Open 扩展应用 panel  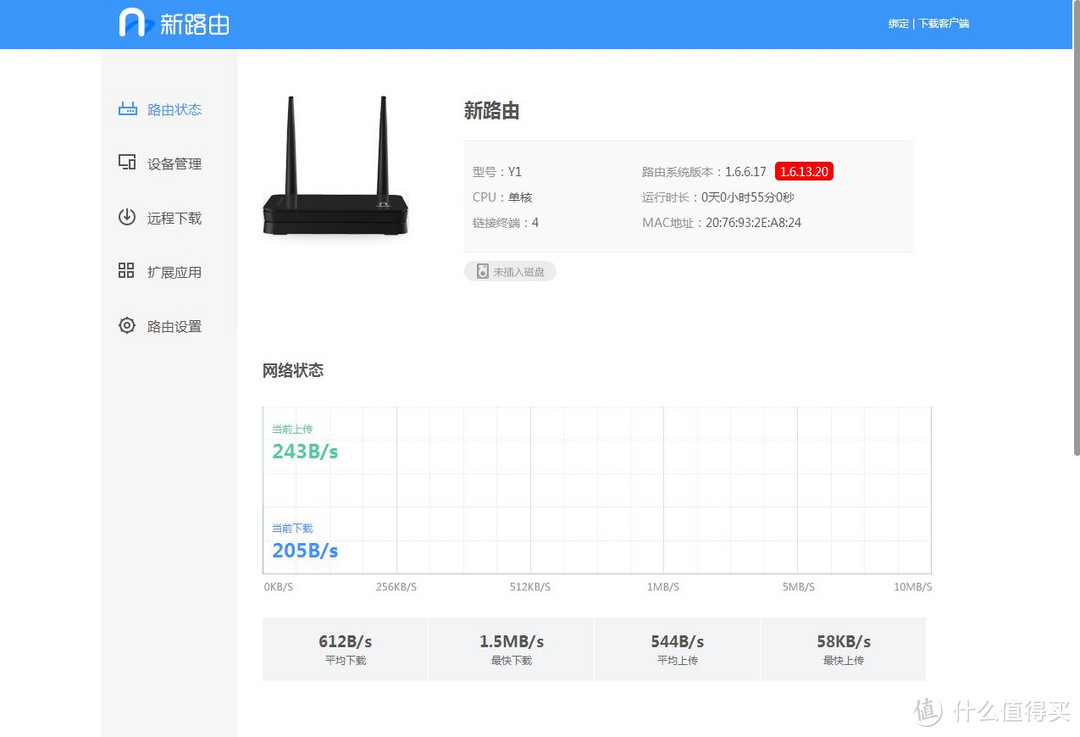[x=175, y=270]
